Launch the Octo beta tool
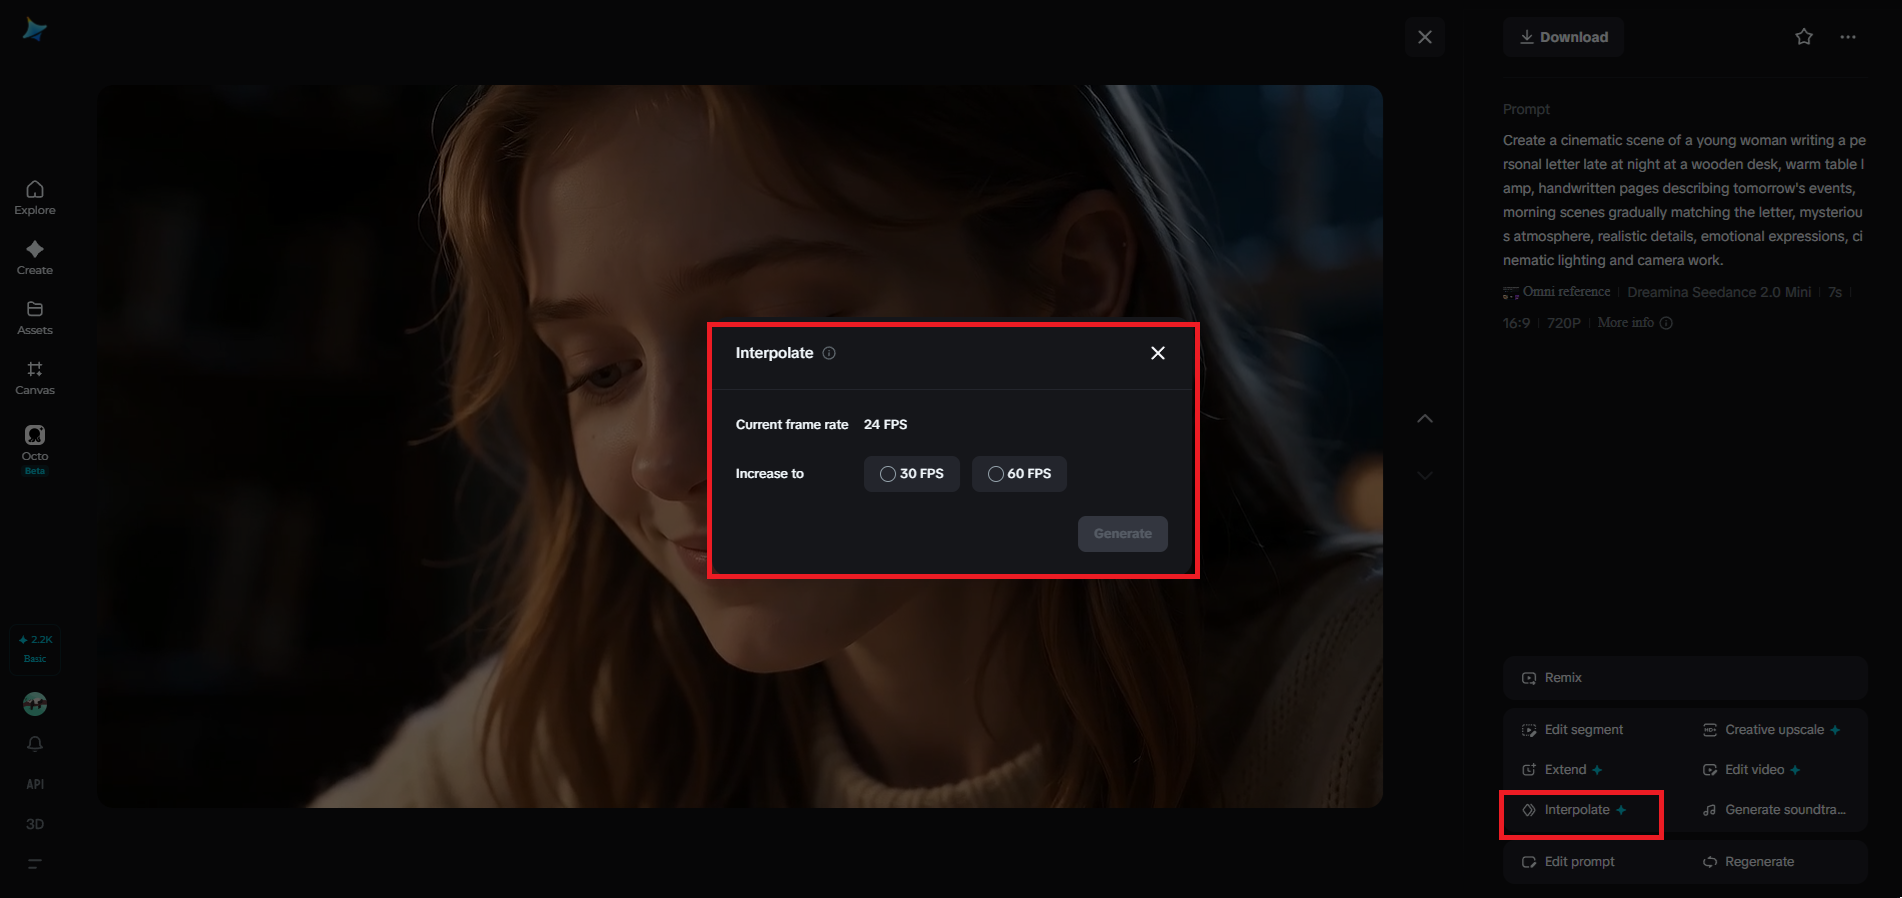The height and width of the screenshot is (898, 1902). (35, 448)
